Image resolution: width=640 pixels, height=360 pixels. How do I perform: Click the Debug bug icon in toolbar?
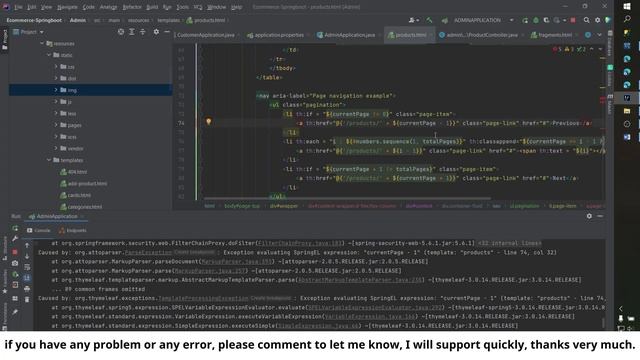point(536,20)
